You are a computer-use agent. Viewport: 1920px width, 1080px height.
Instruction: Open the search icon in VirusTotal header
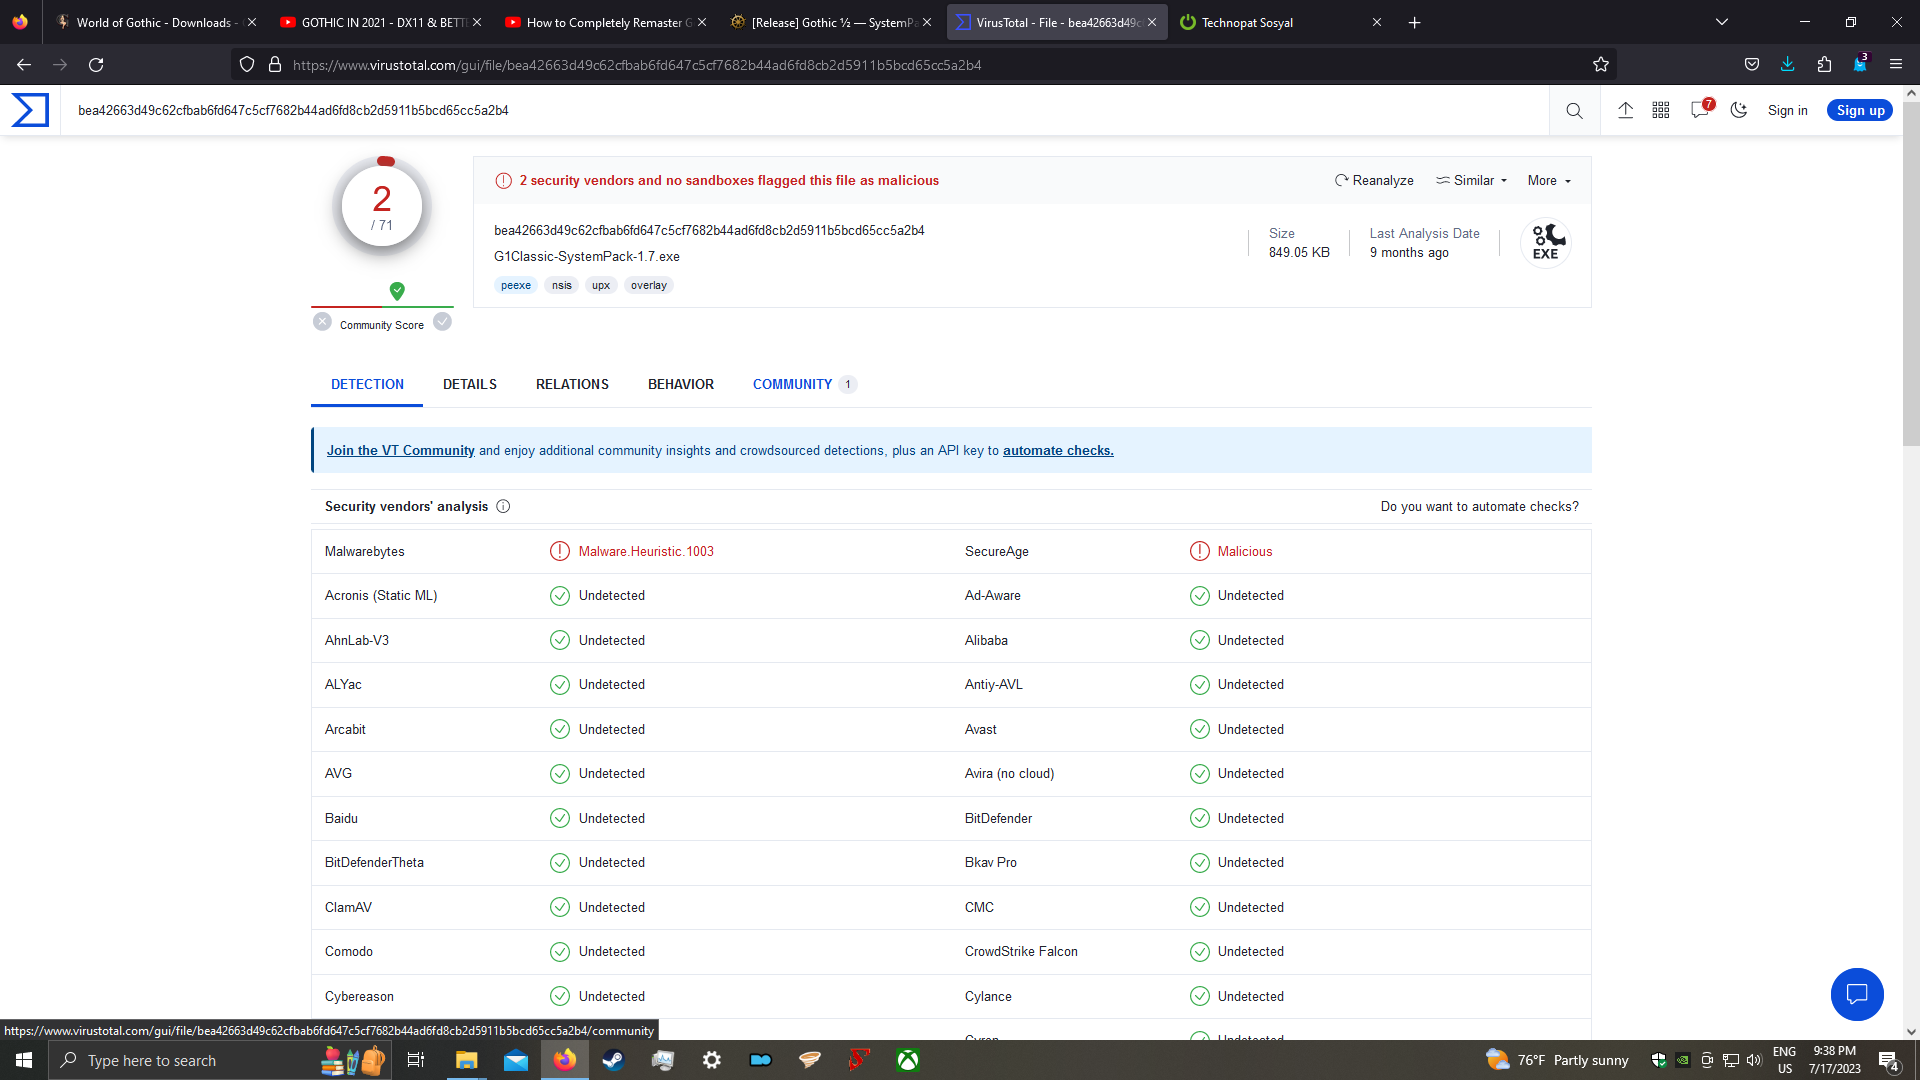tap(1574, 110)
